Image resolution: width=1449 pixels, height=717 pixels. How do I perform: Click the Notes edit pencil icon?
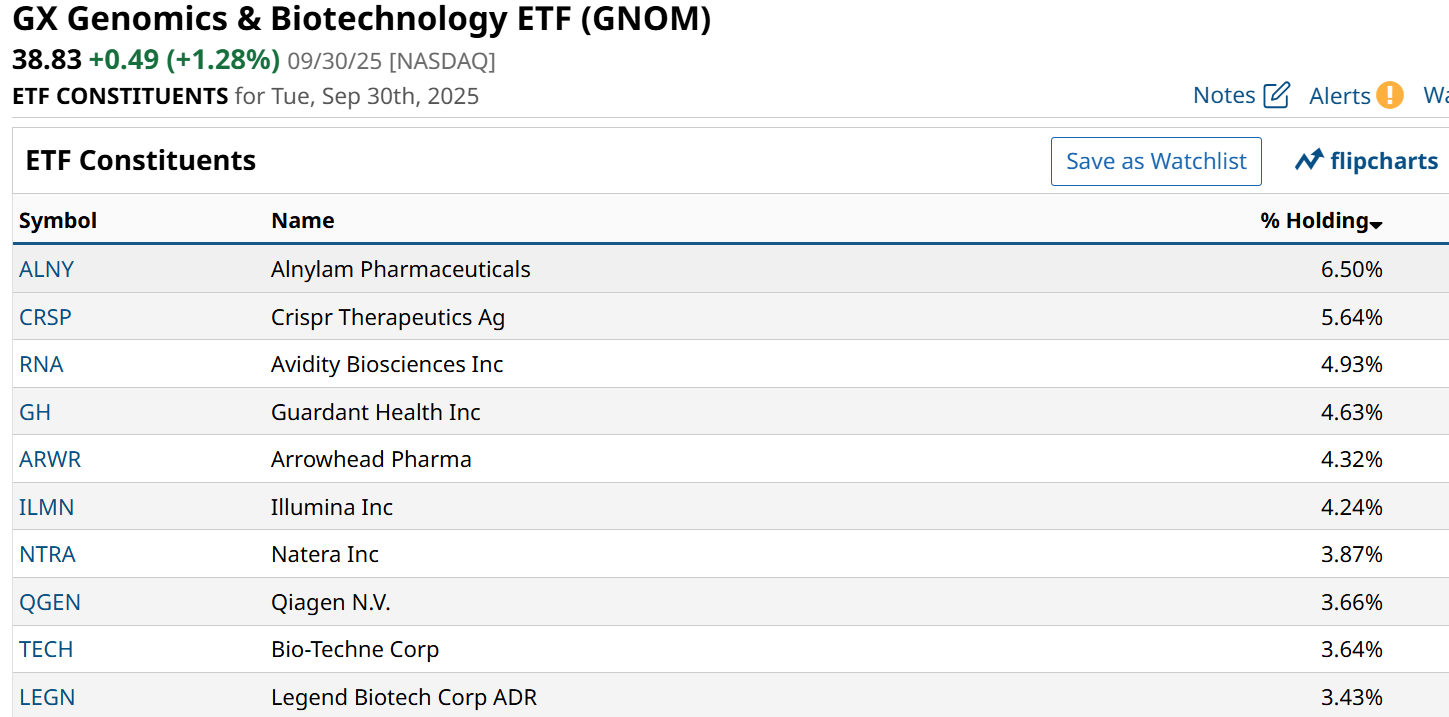point(1276,95)
